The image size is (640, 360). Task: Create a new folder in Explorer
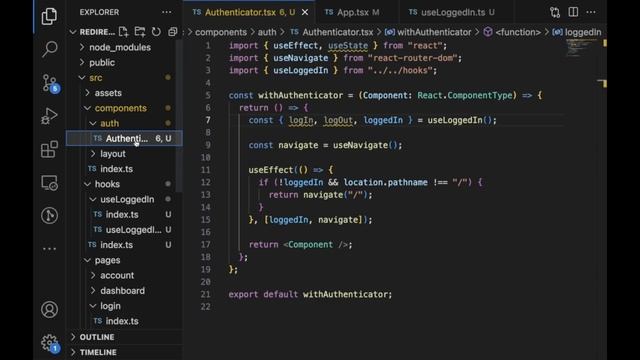pos(140,32)
